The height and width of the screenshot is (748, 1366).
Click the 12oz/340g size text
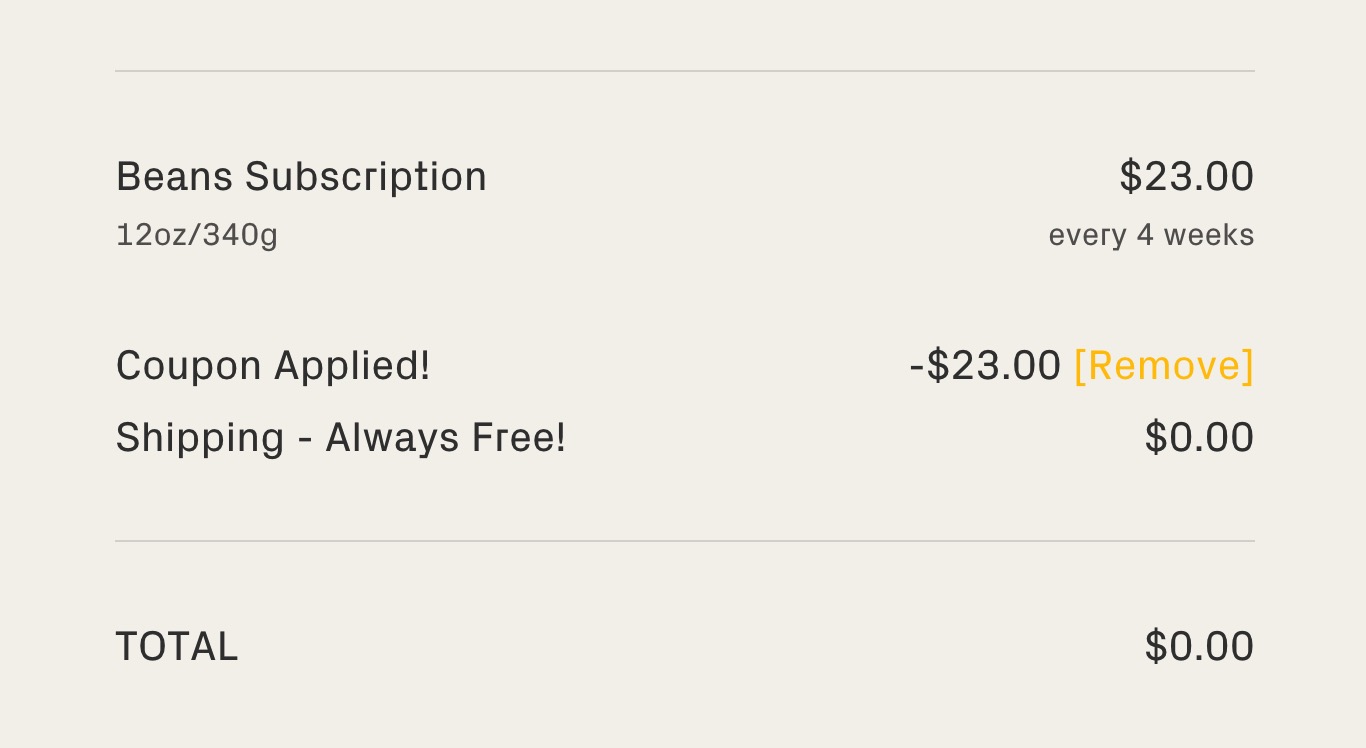(197, 235)
